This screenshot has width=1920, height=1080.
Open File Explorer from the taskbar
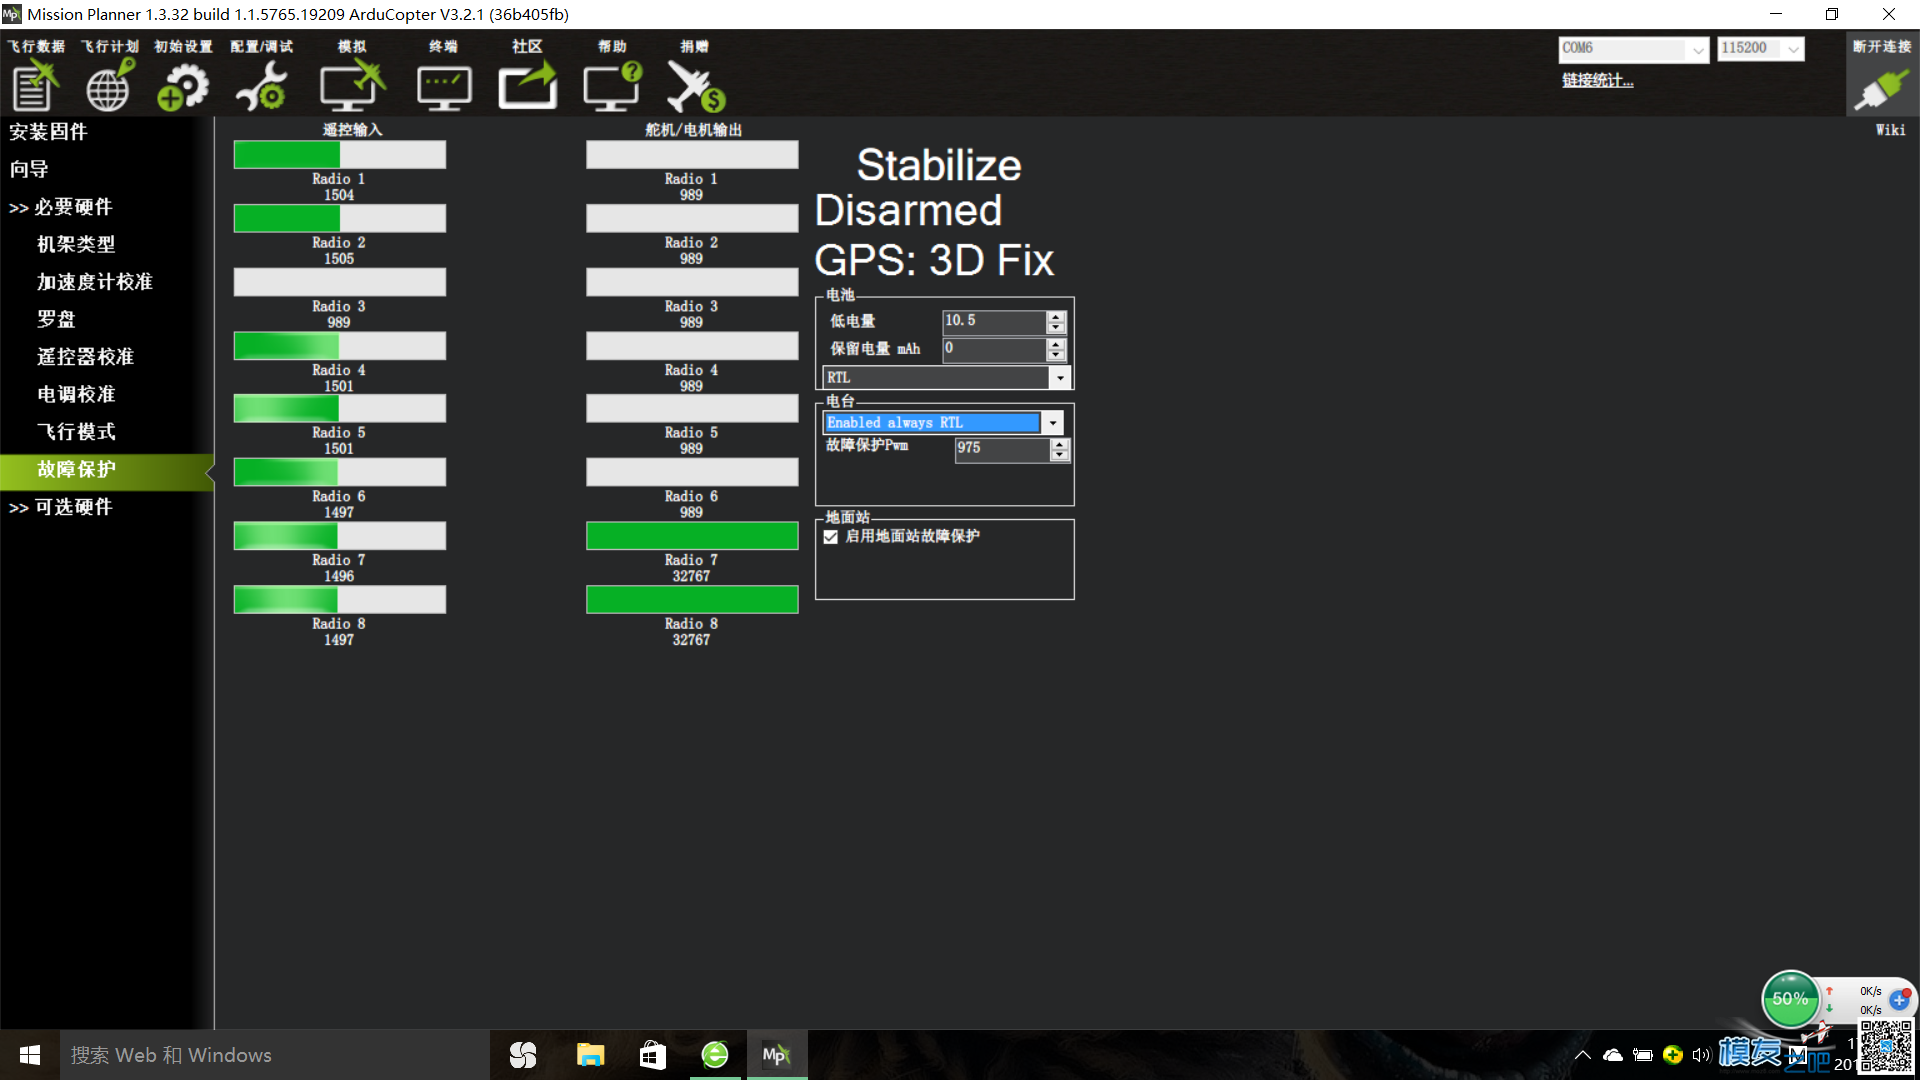[590, 1055]
